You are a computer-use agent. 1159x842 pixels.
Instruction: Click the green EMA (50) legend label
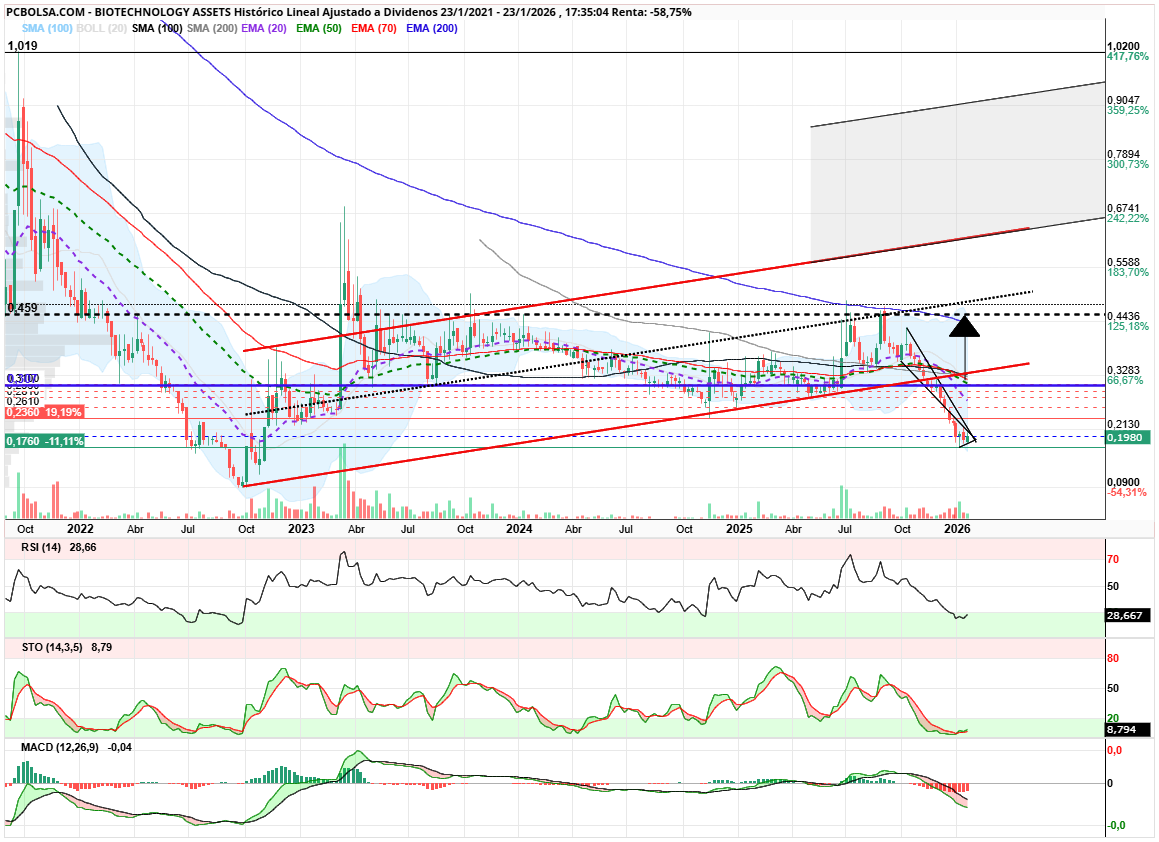pos(319,28)
